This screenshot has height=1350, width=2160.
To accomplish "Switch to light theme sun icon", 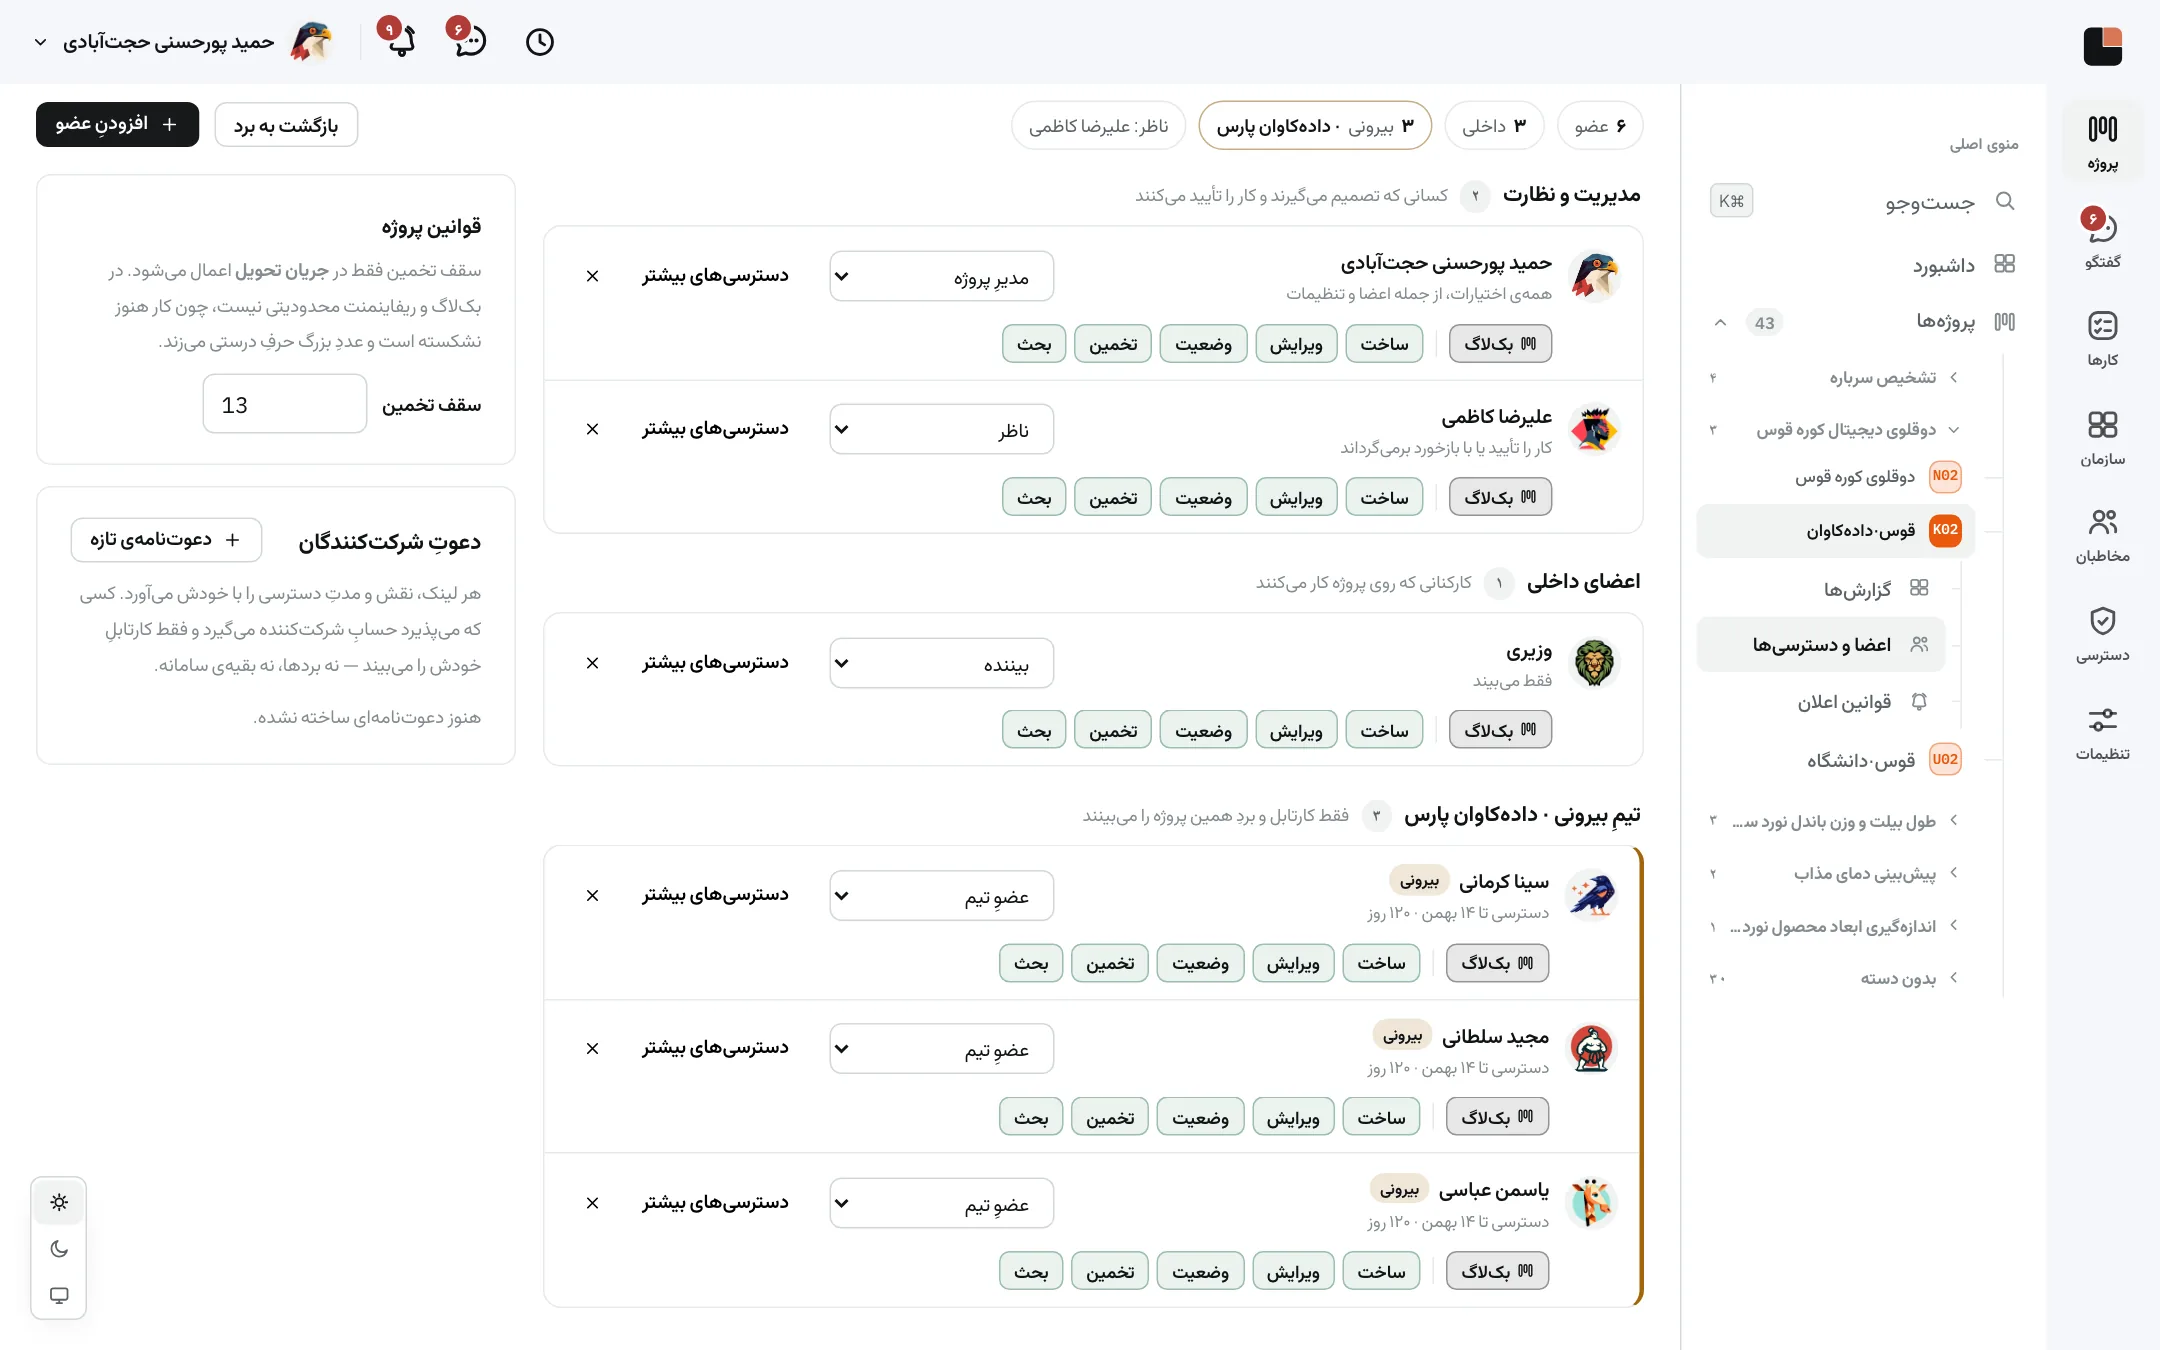I will coord(59,1202).
